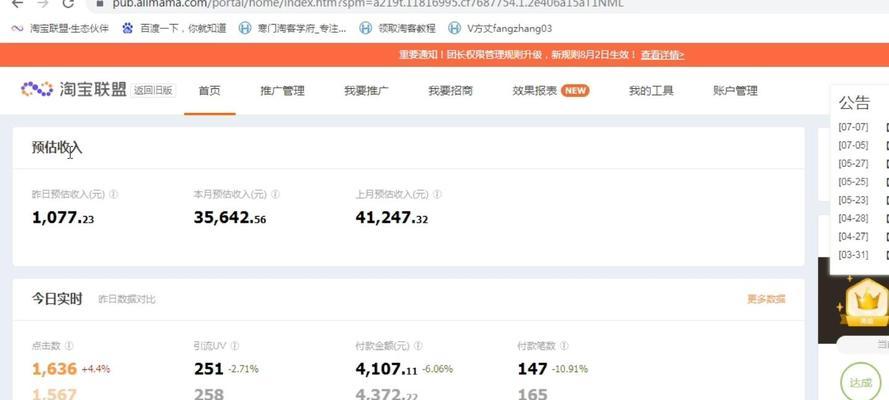Image resolution: width=889 pixels, height=400 pixels.
Task: Open V方丈fangzhang03 bookmark
Action: [x=500, y=28]
